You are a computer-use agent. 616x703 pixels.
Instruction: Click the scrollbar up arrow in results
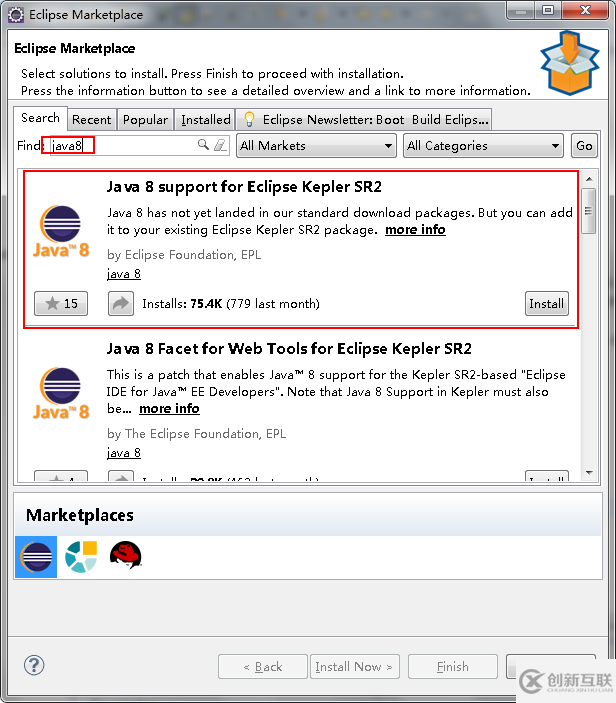589,179
